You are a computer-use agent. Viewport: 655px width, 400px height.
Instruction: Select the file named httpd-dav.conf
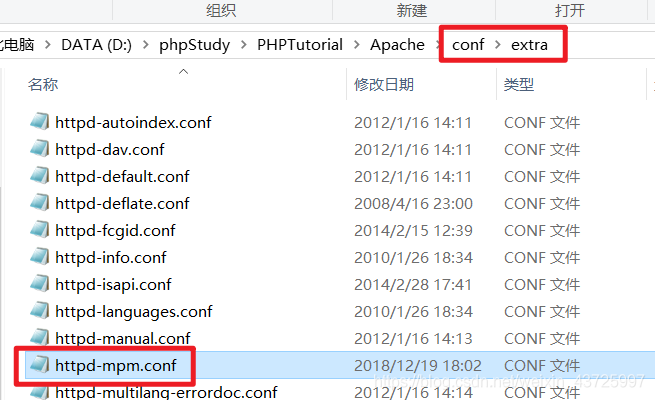pyautogui.click(x=110, y=149)
